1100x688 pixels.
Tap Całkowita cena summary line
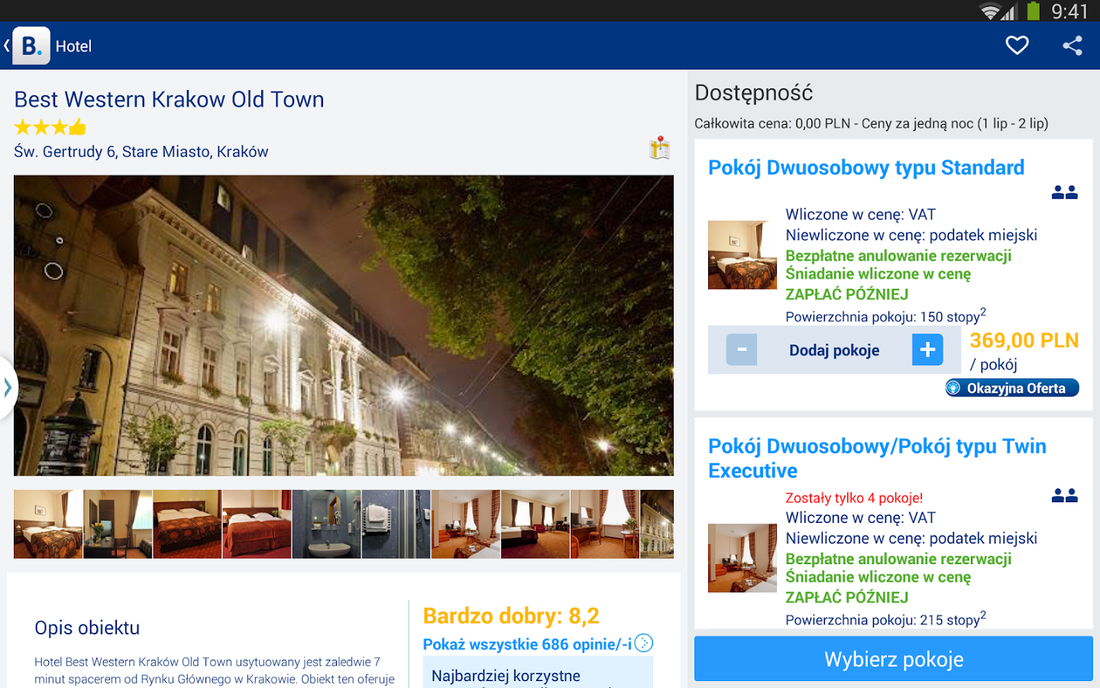coord(871,123)
